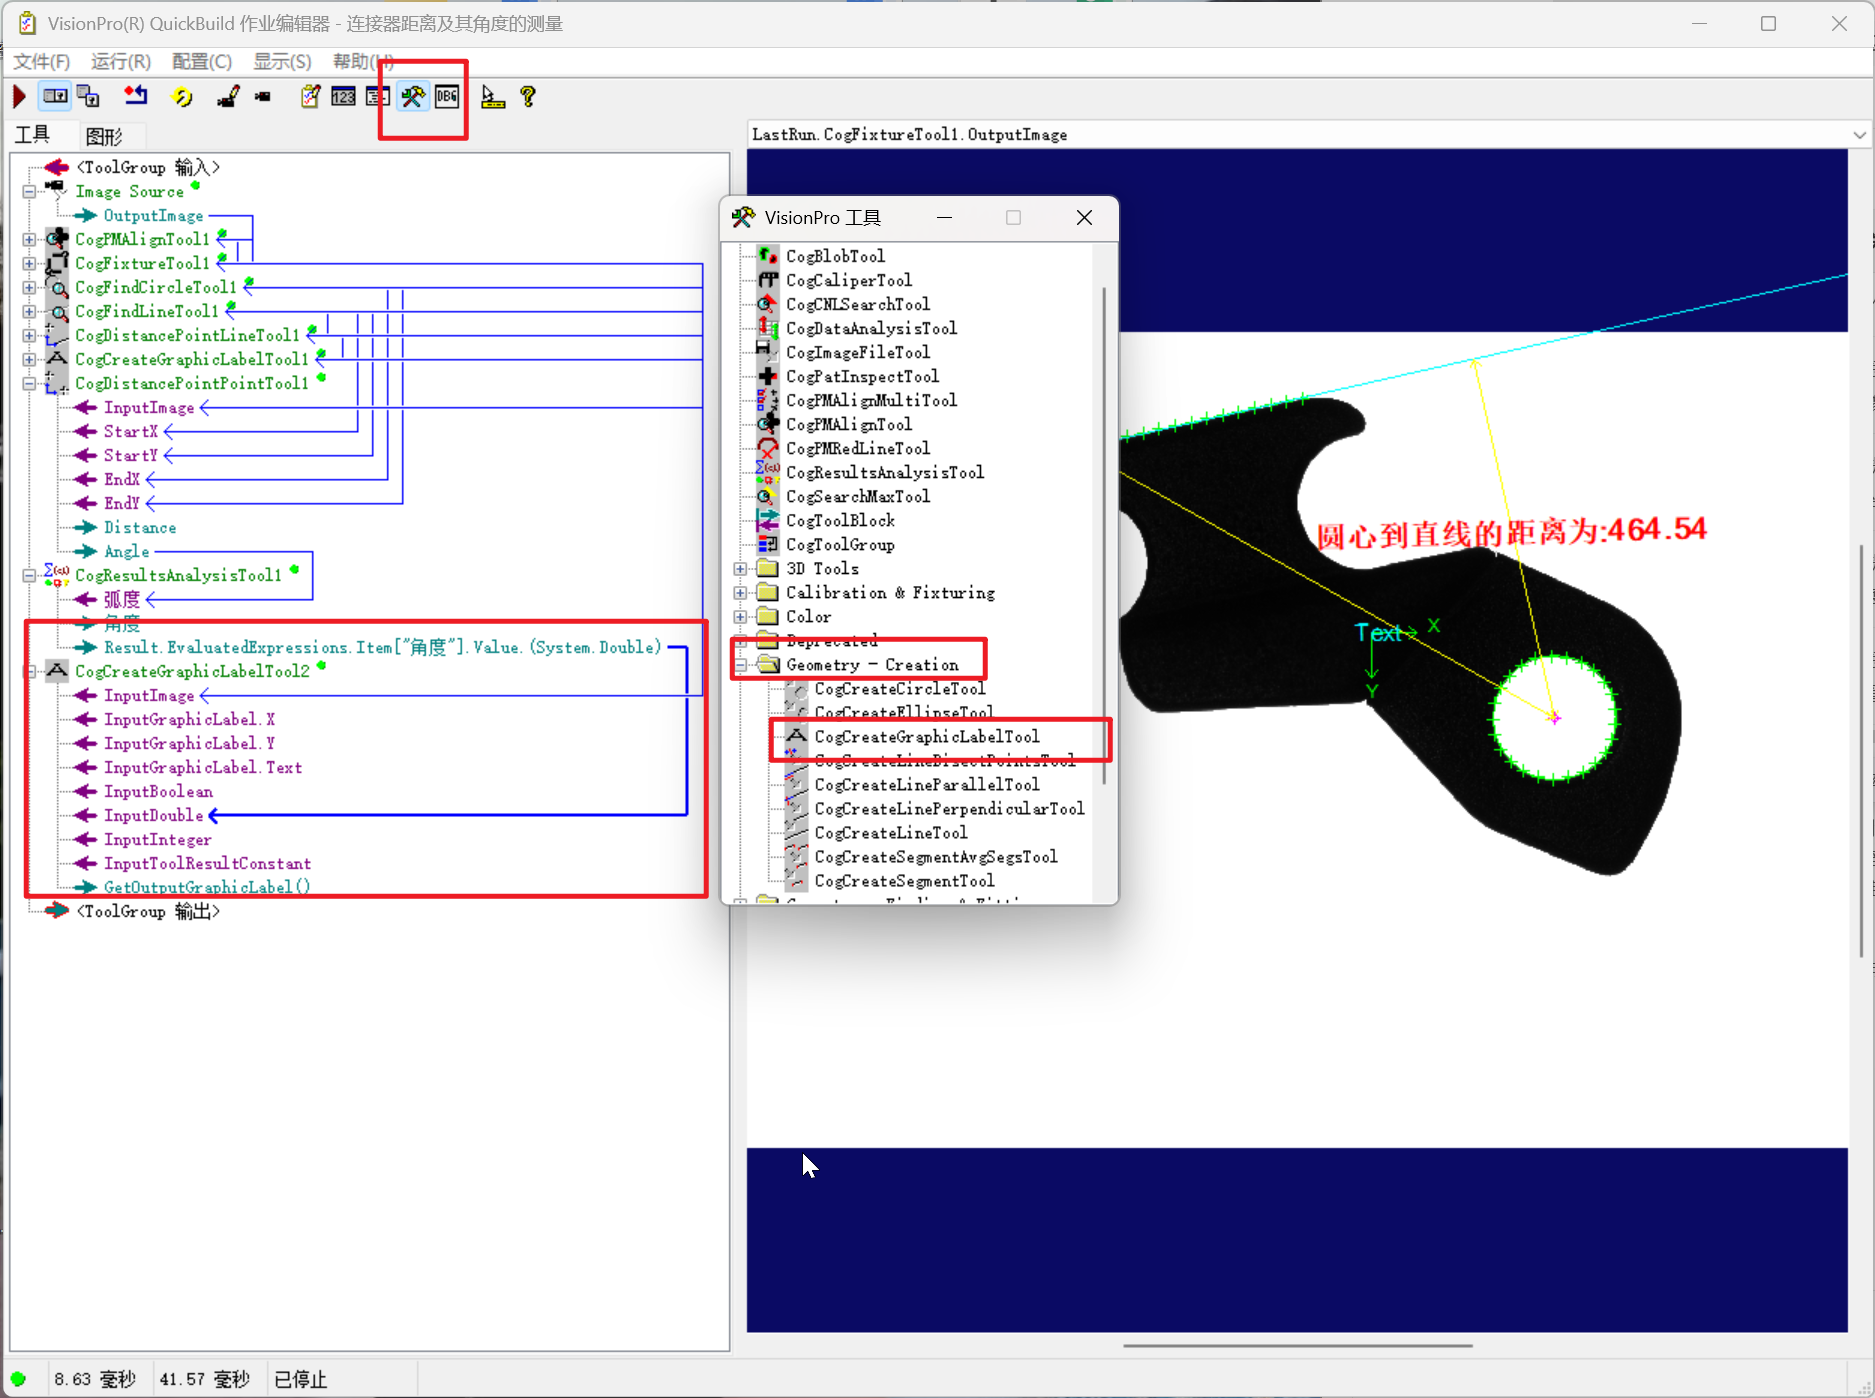The image size is (1875, 1398).
Task: Click the yellow question mark help icon
Action: pyautogui.click(x=528, y=96)
